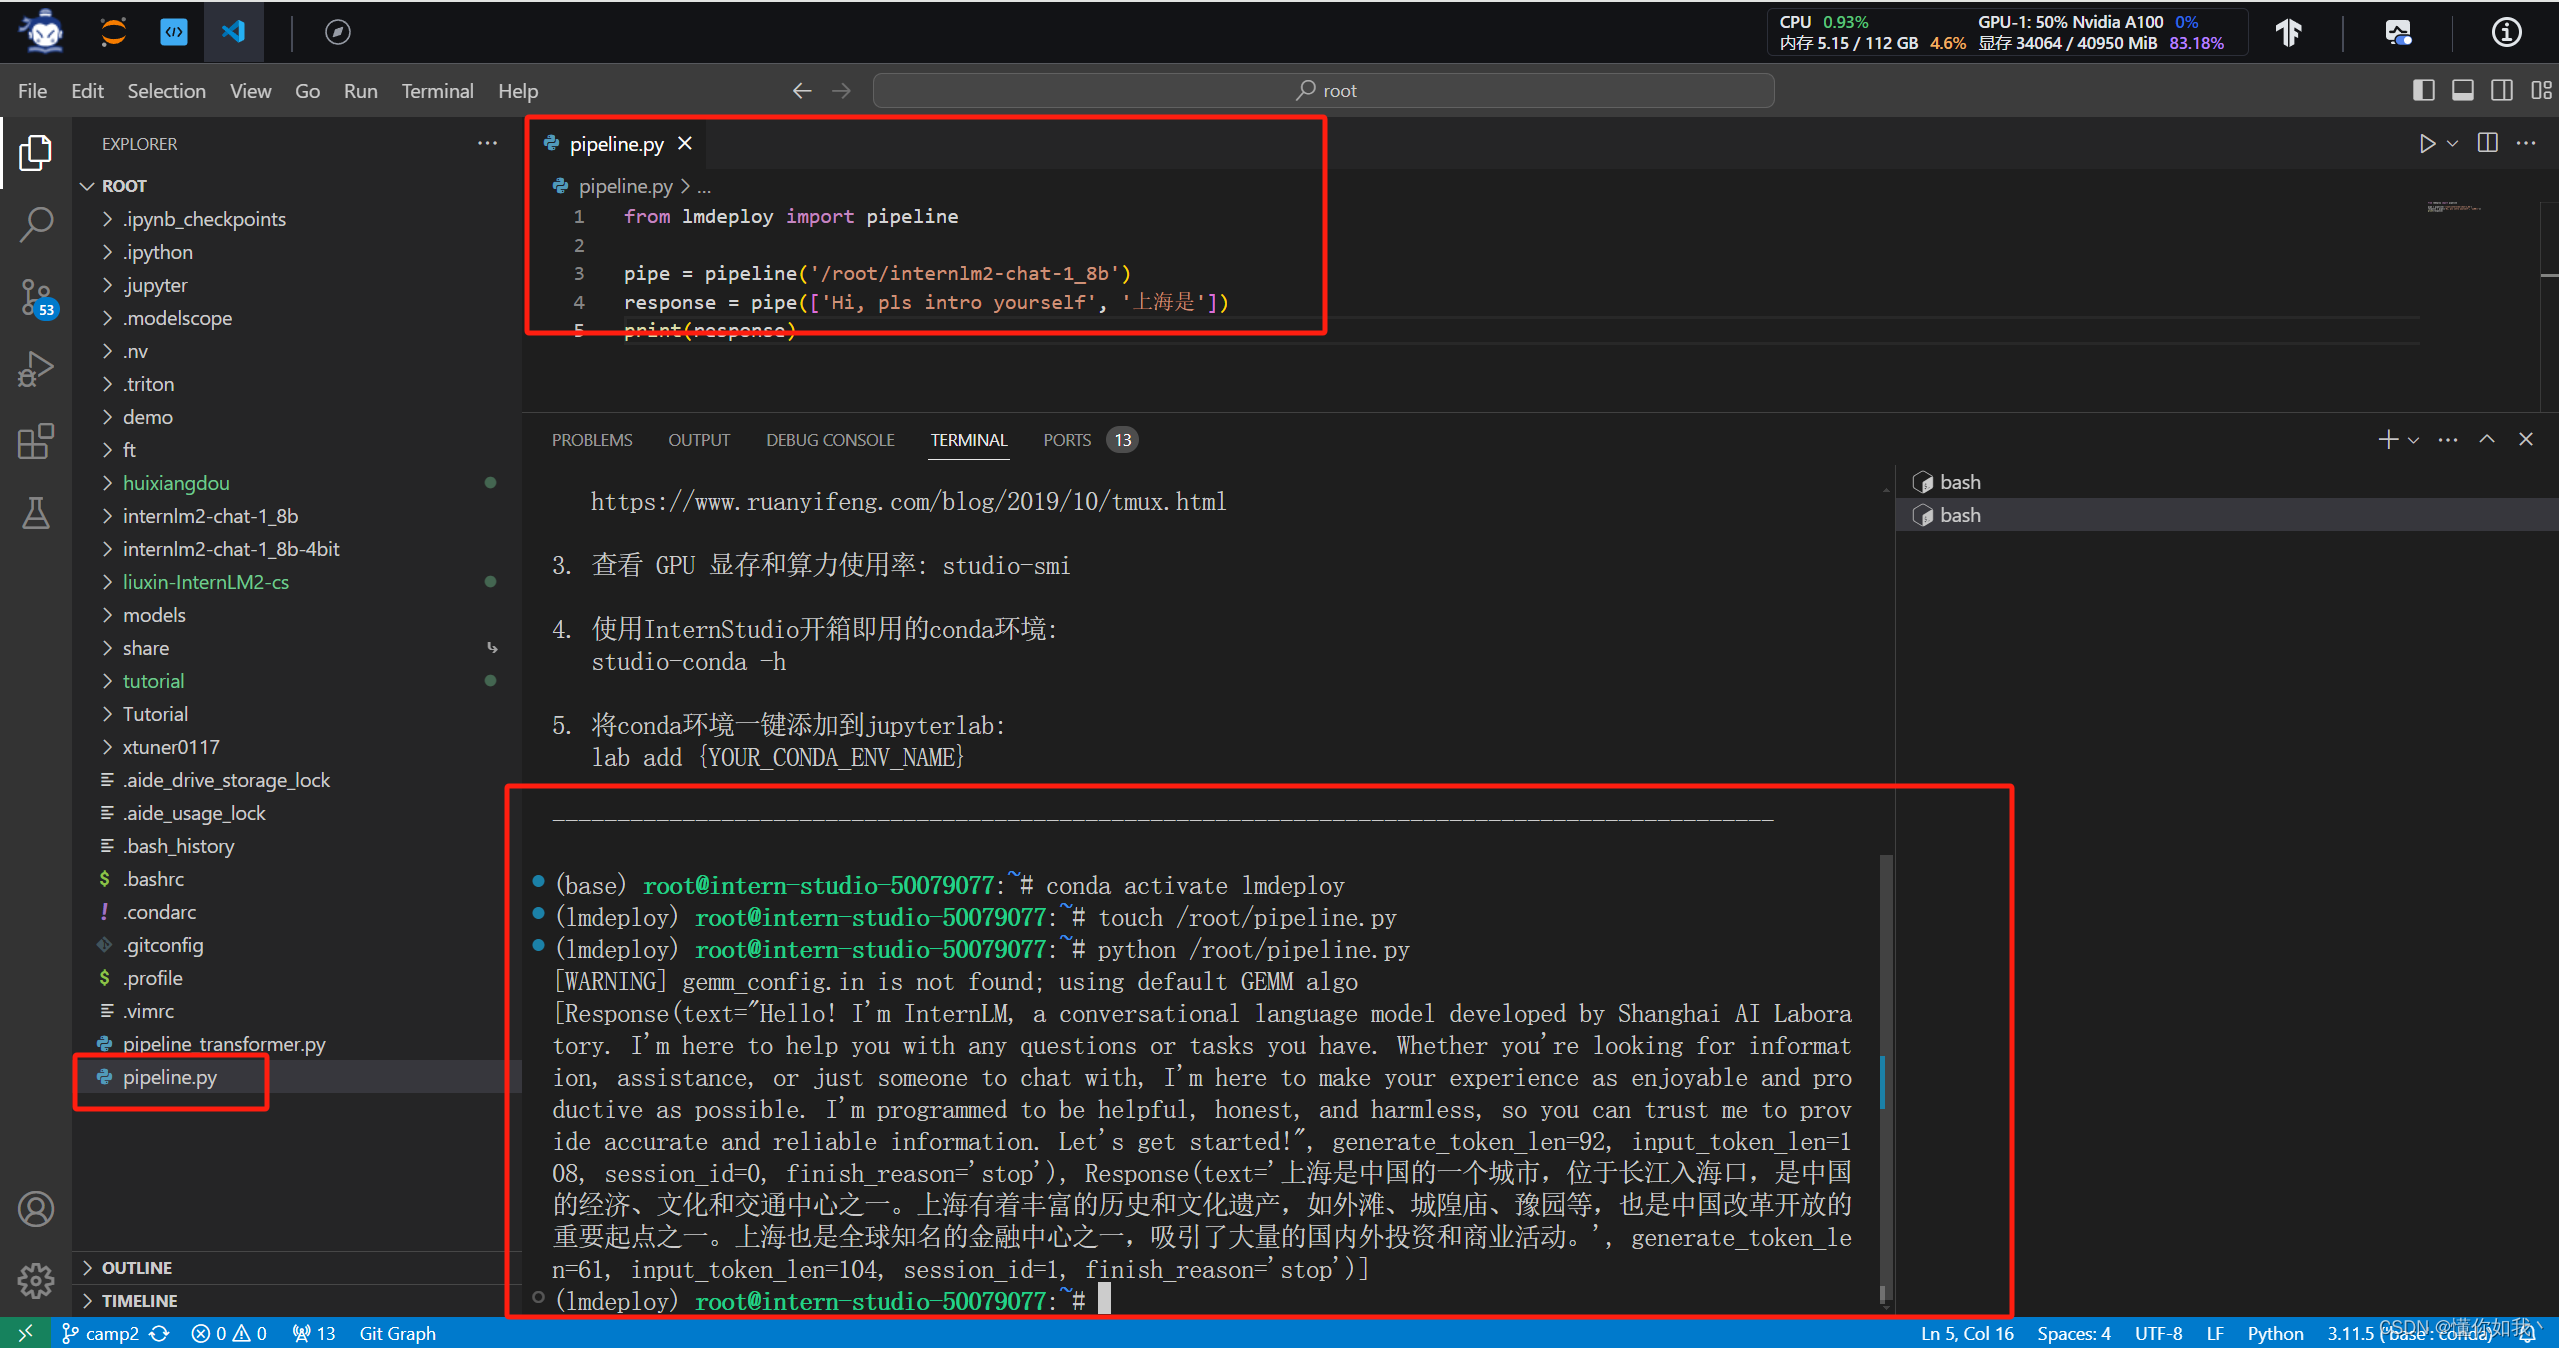Viewport: 2559px width, 1348px height.
Task: Click UTF-8 encoding in status bar
Action: tap(2158, 1333)
